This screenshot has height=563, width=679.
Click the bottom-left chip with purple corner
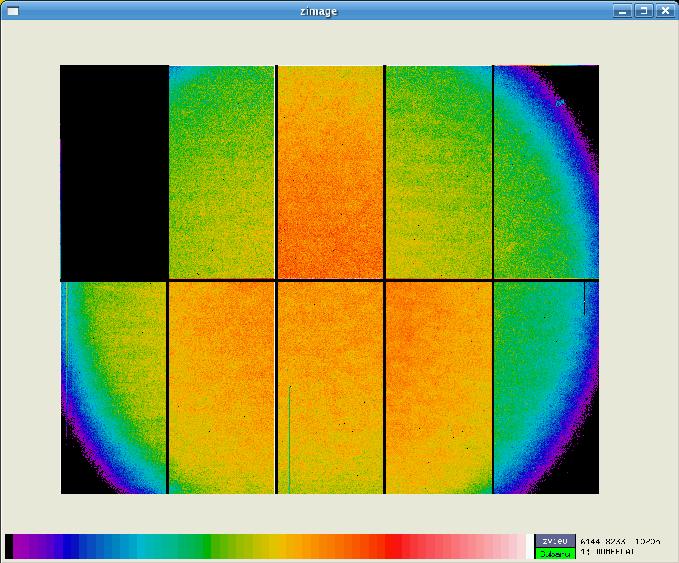[114, 388]
